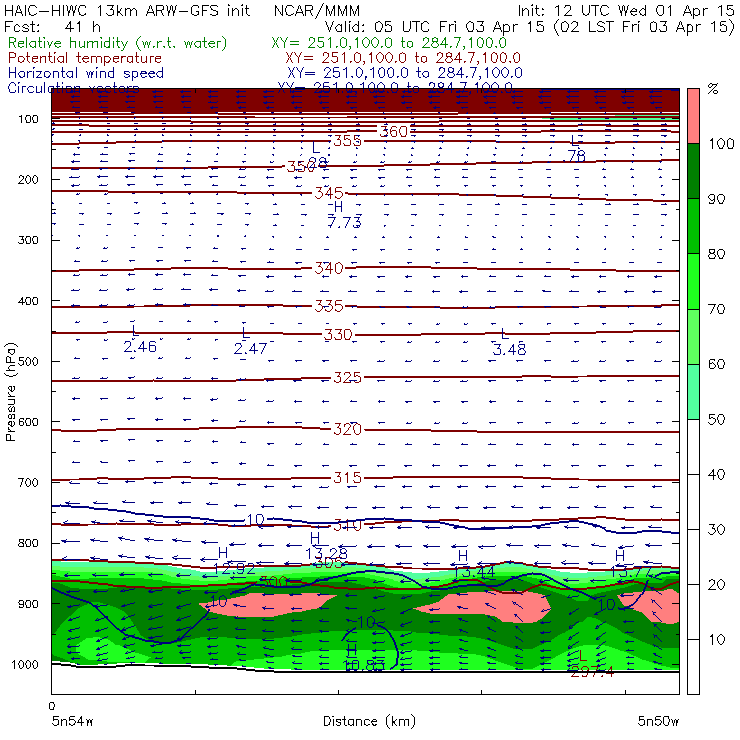Click the red XY coordinates line for temperature
The height and width of the screenshot is (740, 740).
point(403,58)
